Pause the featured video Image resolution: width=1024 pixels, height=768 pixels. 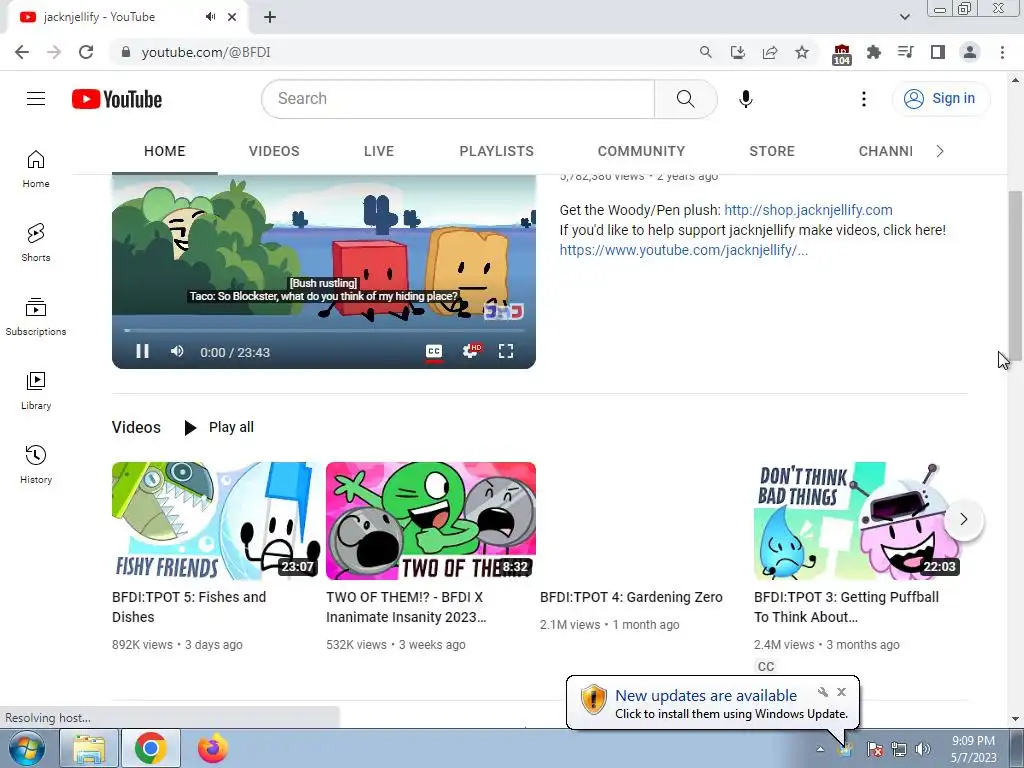pos(142,351)
